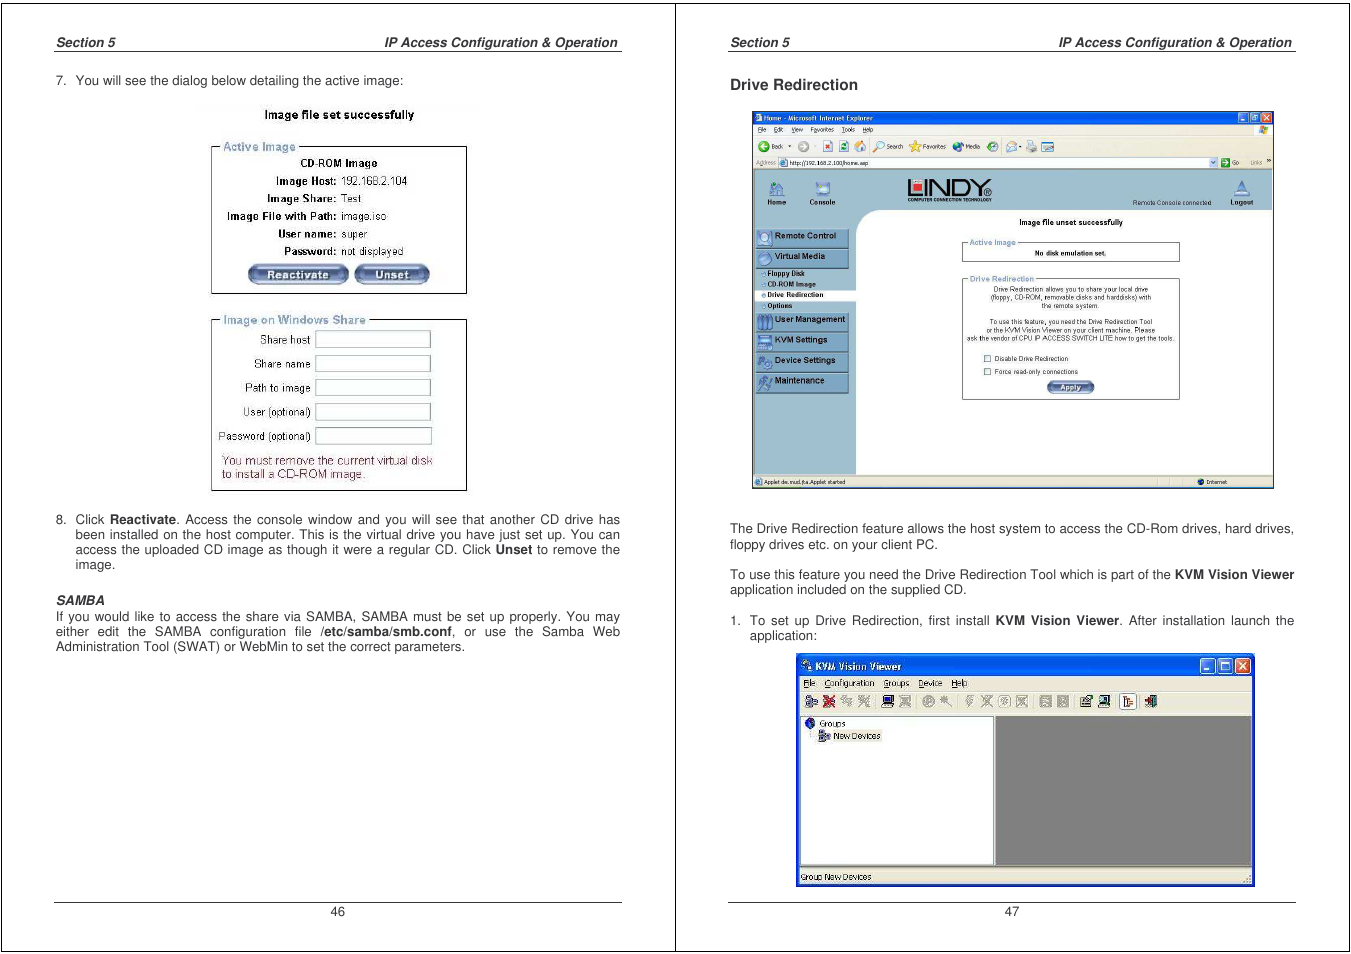Click the browser Home toolbar icon

(x=860, y=146)
